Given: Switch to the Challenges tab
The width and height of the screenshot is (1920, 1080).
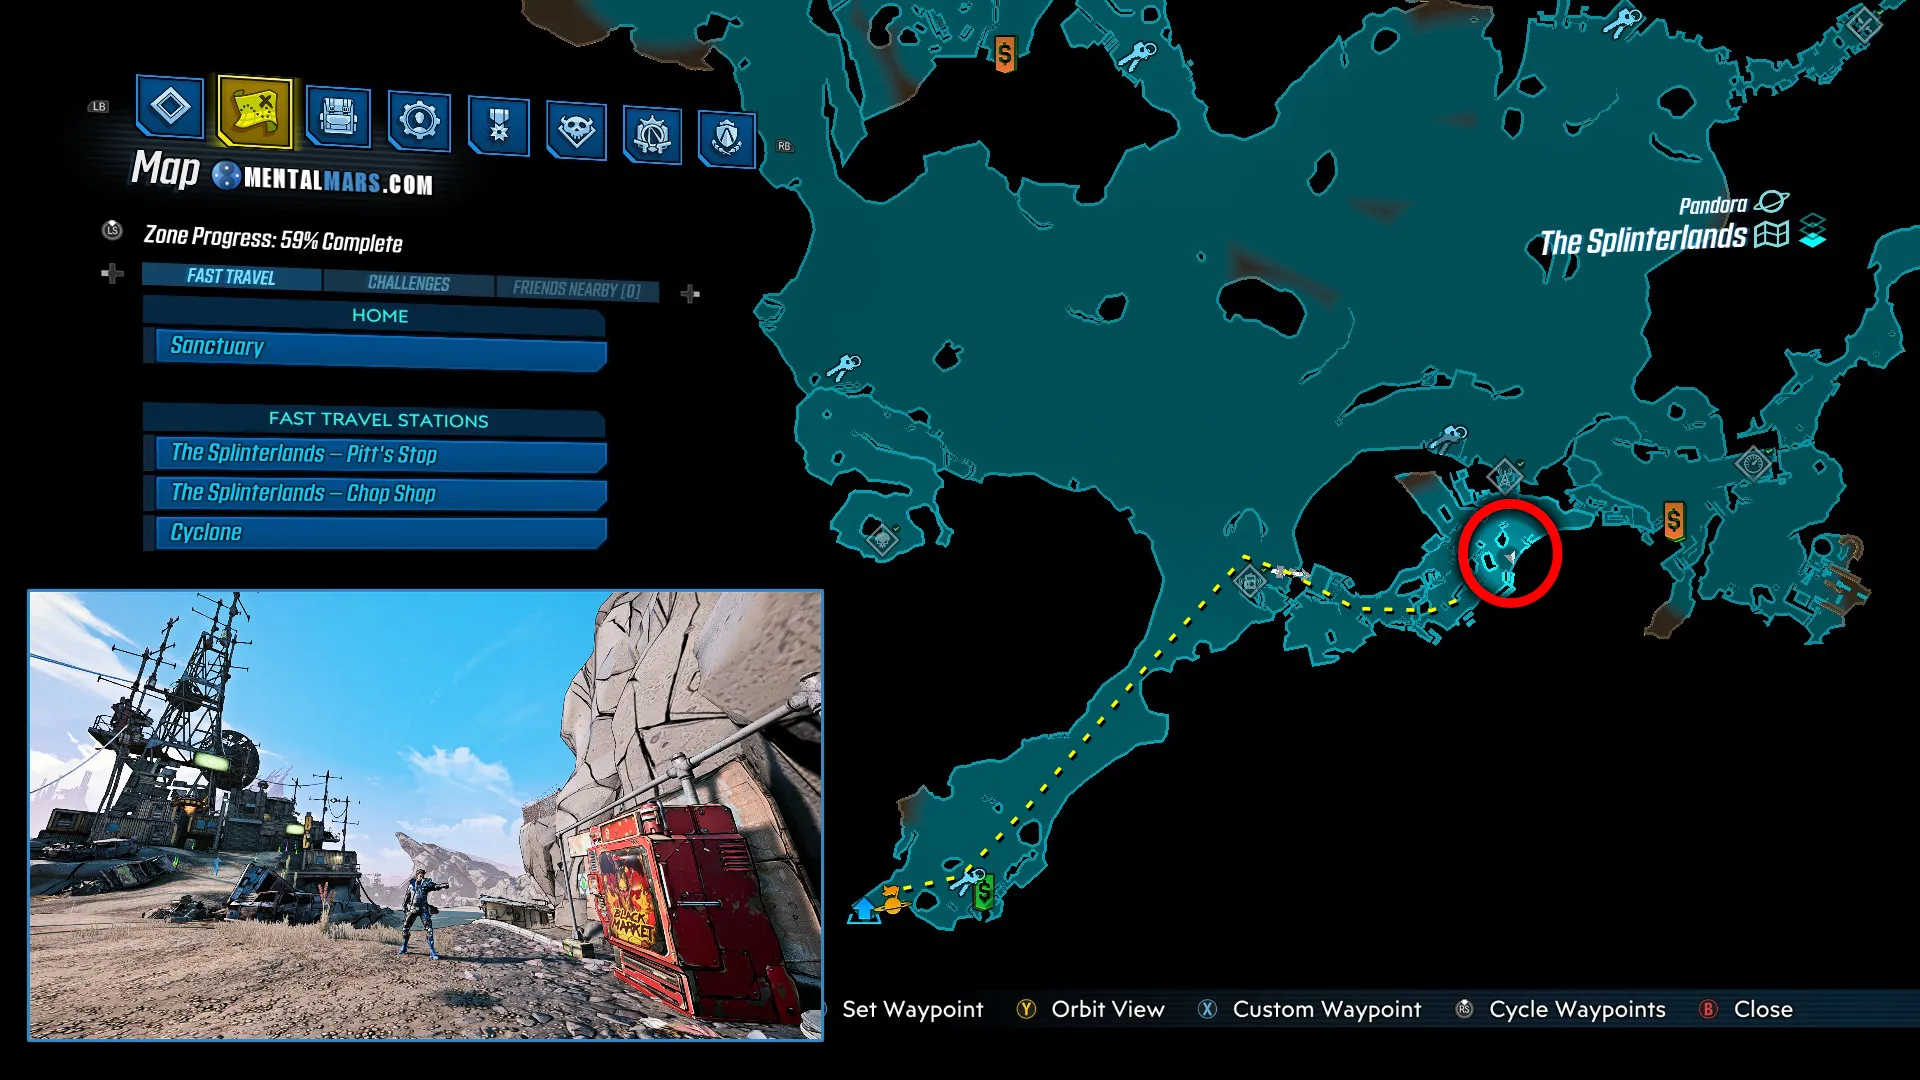Looking at the screenshot, I should [408, 283].
